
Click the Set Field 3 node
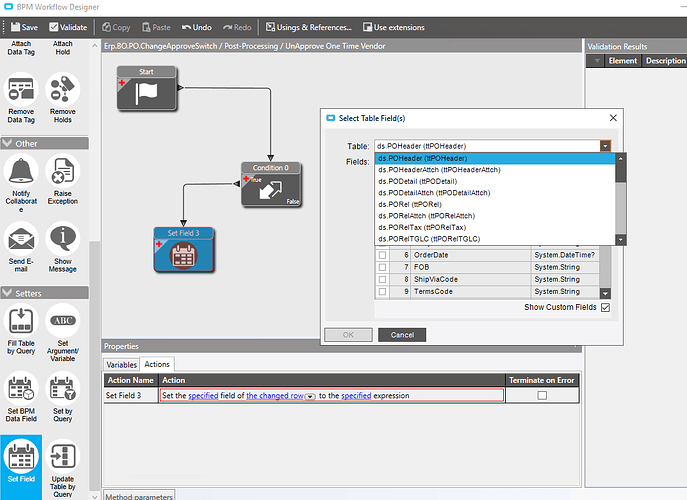(x=184, y=249)
